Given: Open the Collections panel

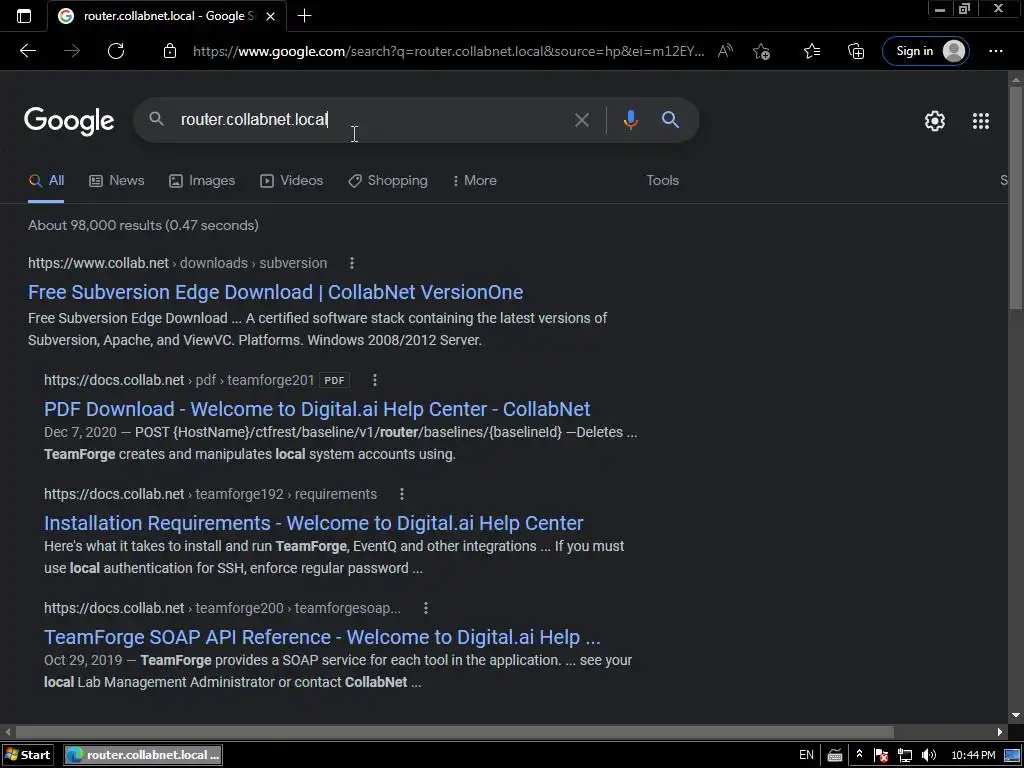Looking at the screenshot, I should coord(856,51).
